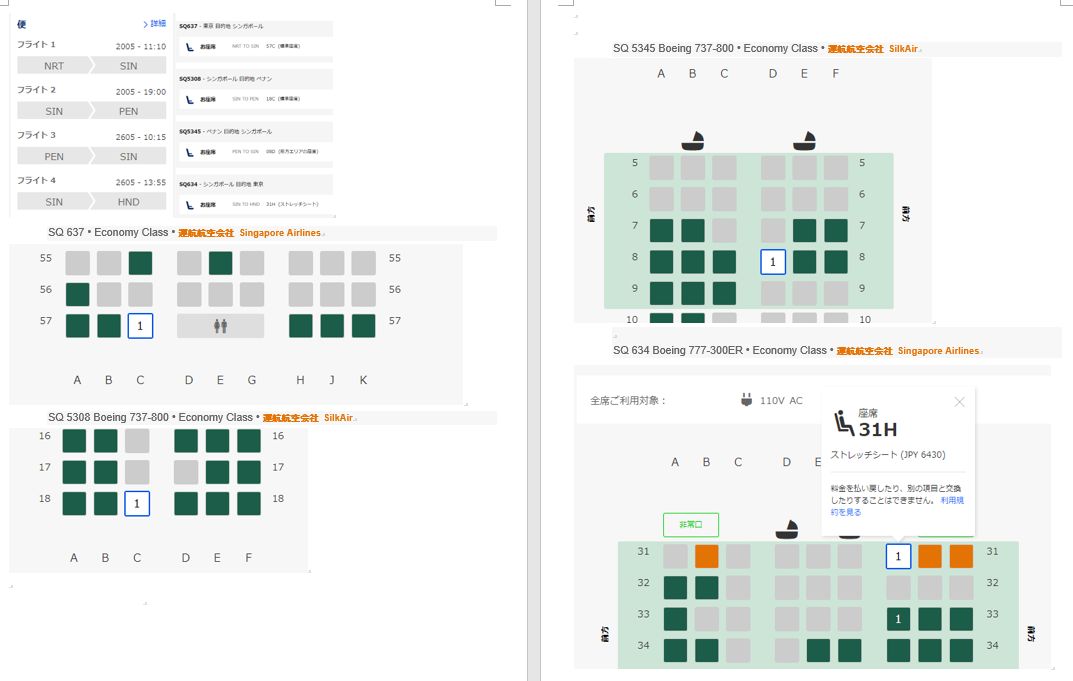This screenshot has height=681, width=1073.
Task: Click the Singapore Airlines link for SQ 637
Action: (x=280, y=233)
